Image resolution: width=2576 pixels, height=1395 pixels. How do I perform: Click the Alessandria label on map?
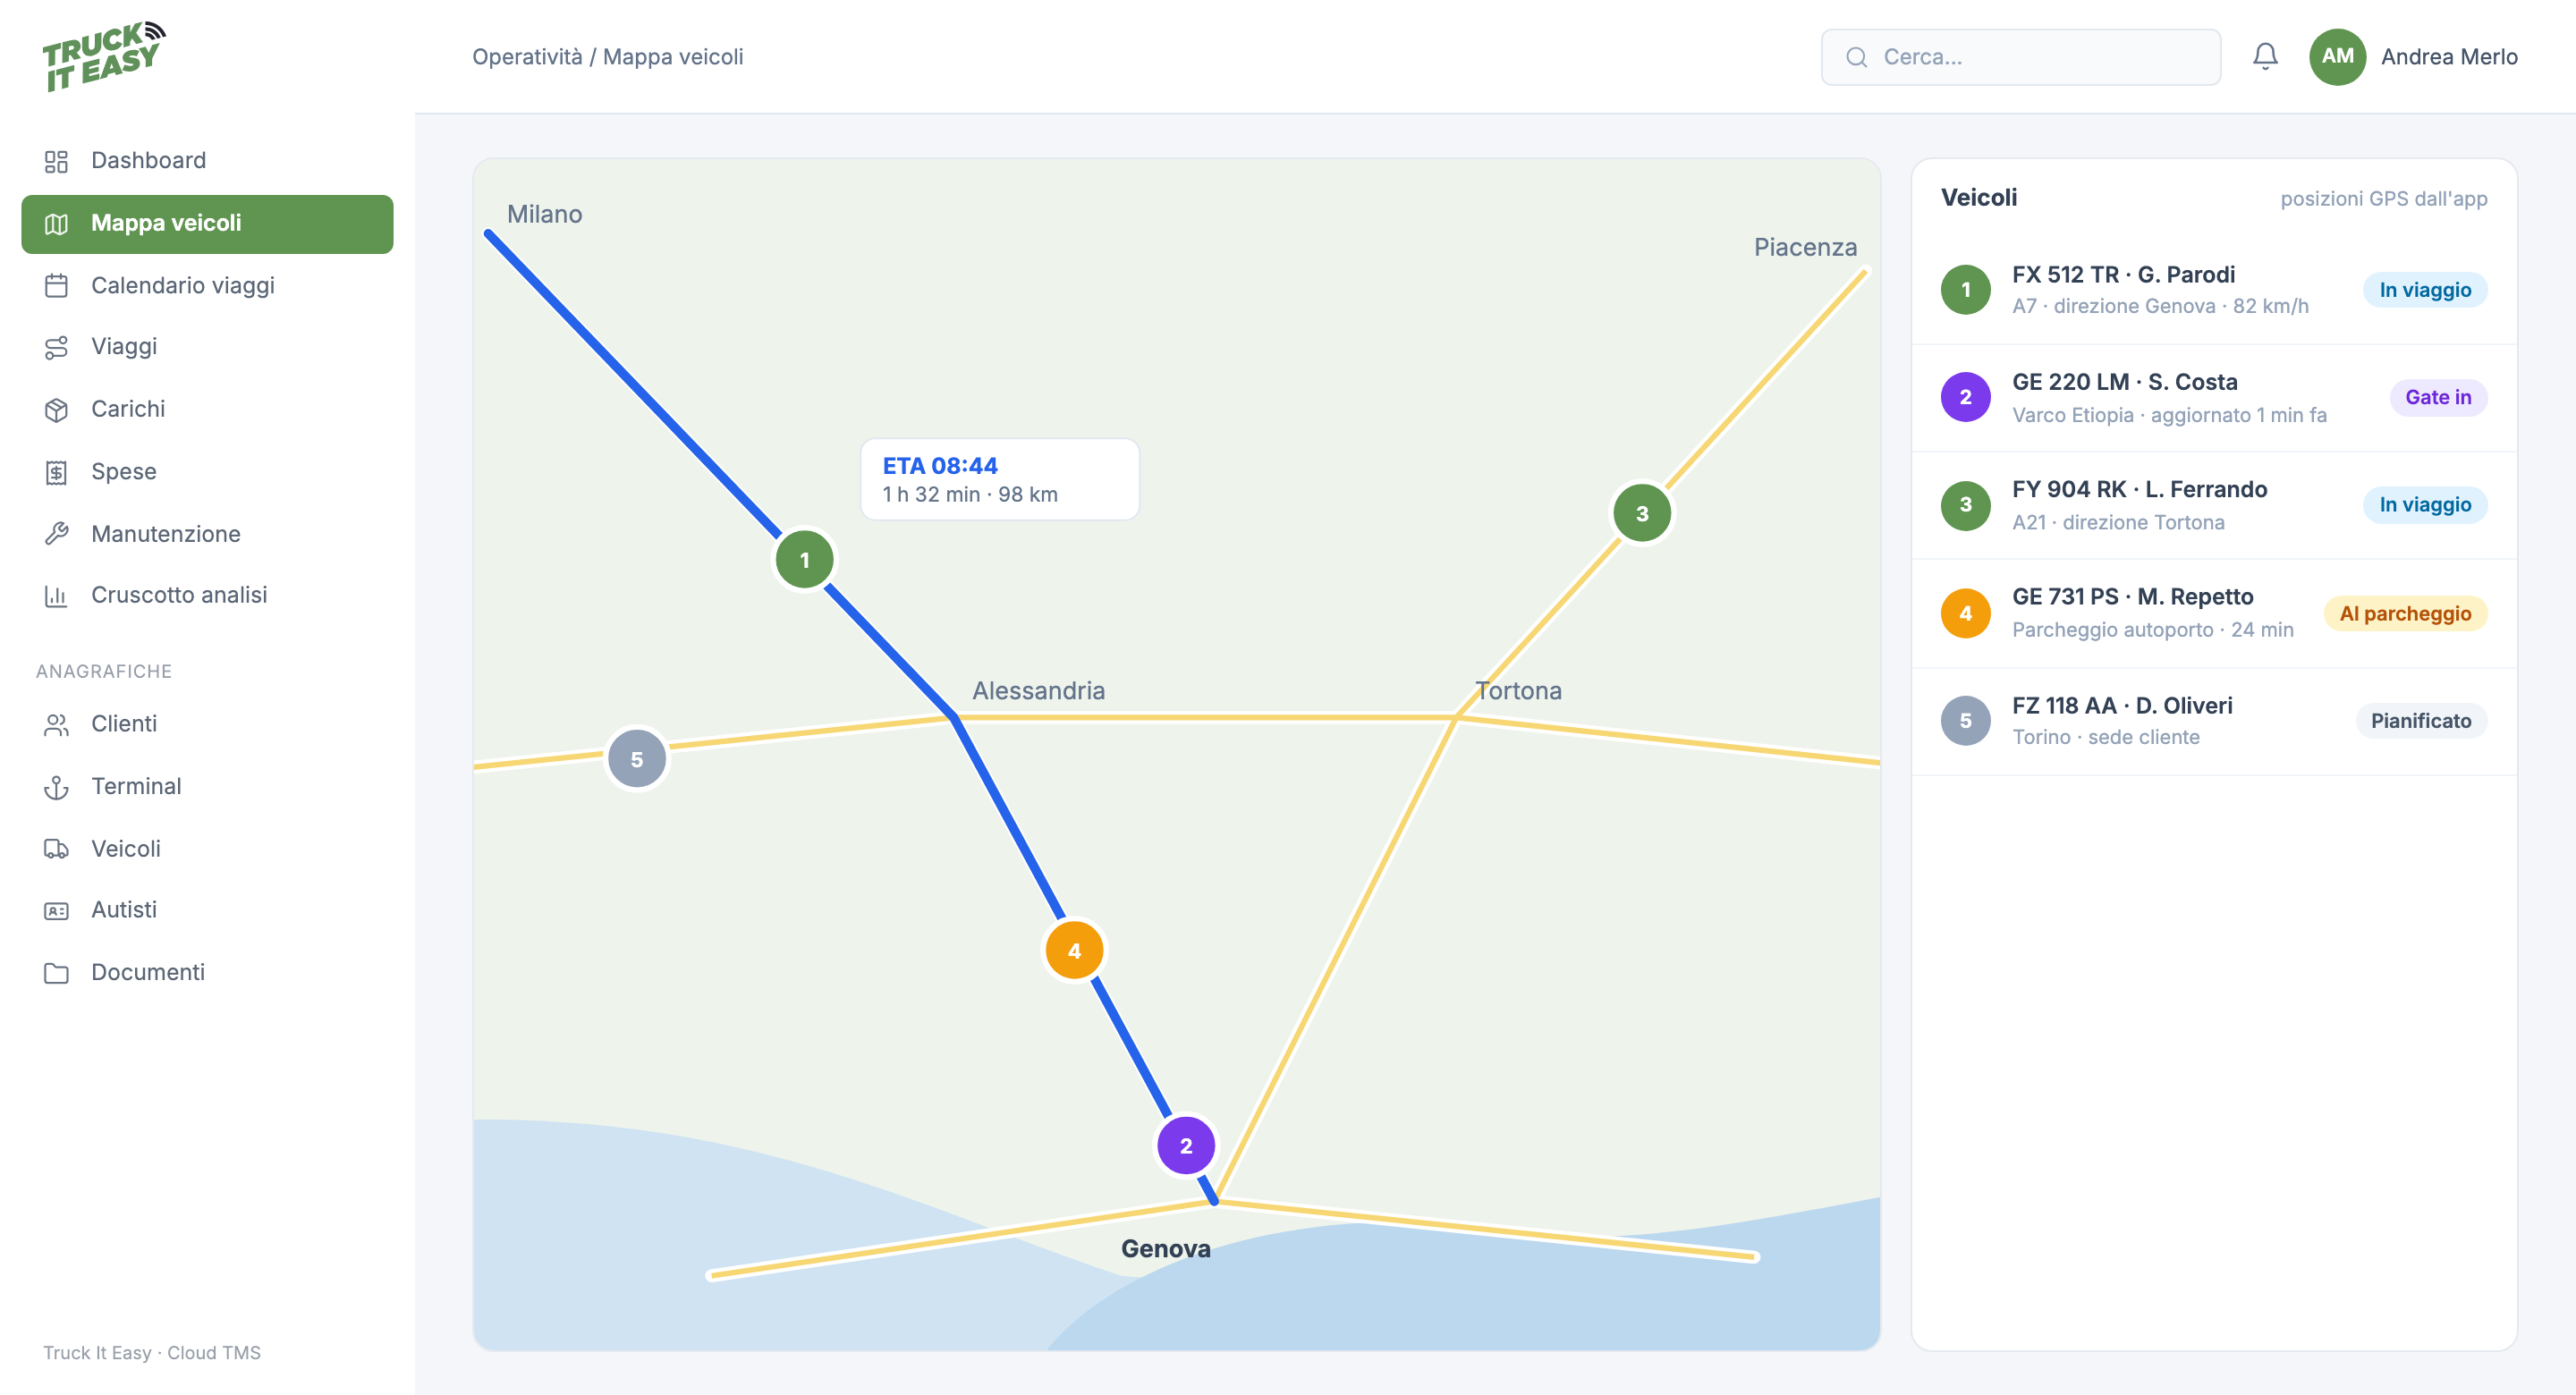1038,691
